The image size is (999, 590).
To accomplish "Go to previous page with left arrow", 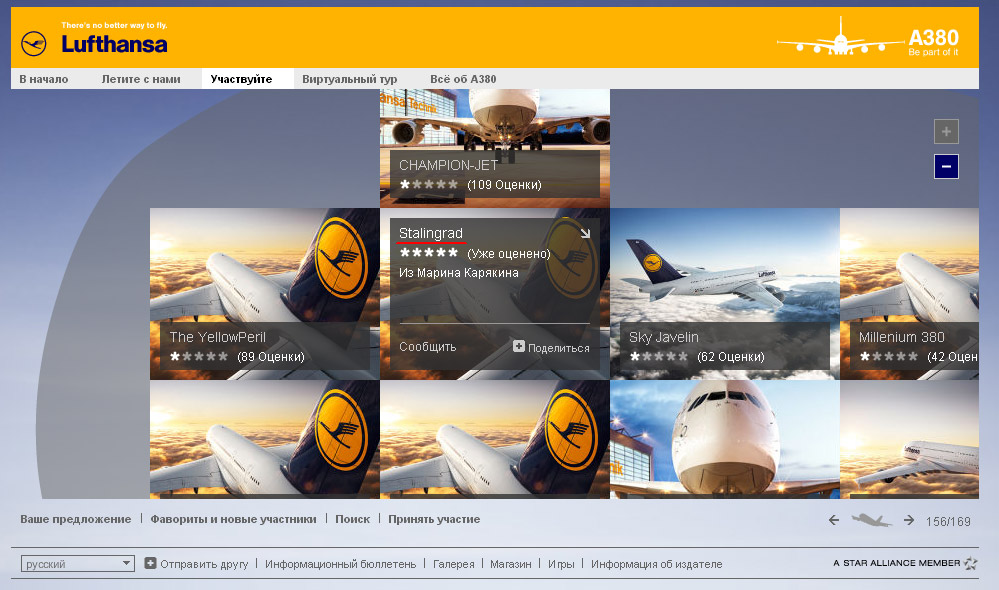I will pyautogui.click(x=834, y=521).
